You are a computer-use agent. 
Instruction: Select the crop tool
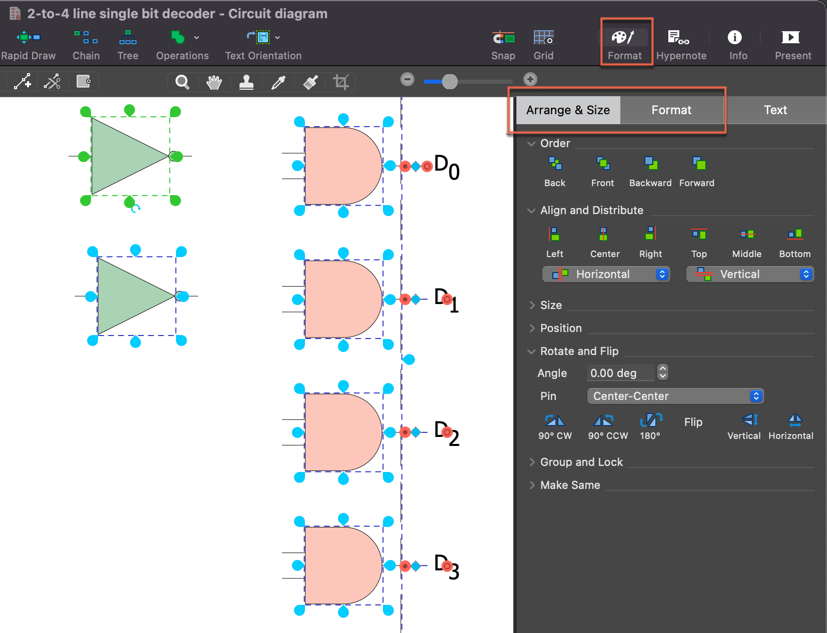point(341,82)
